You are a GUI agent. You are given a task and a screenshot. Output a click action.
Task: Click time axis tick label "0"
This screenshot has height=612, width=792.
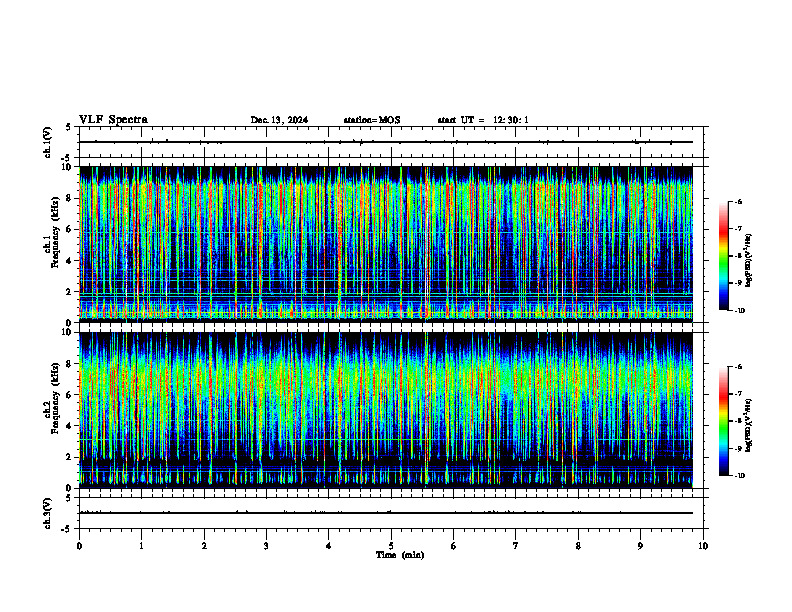click(x=79, y=546)
